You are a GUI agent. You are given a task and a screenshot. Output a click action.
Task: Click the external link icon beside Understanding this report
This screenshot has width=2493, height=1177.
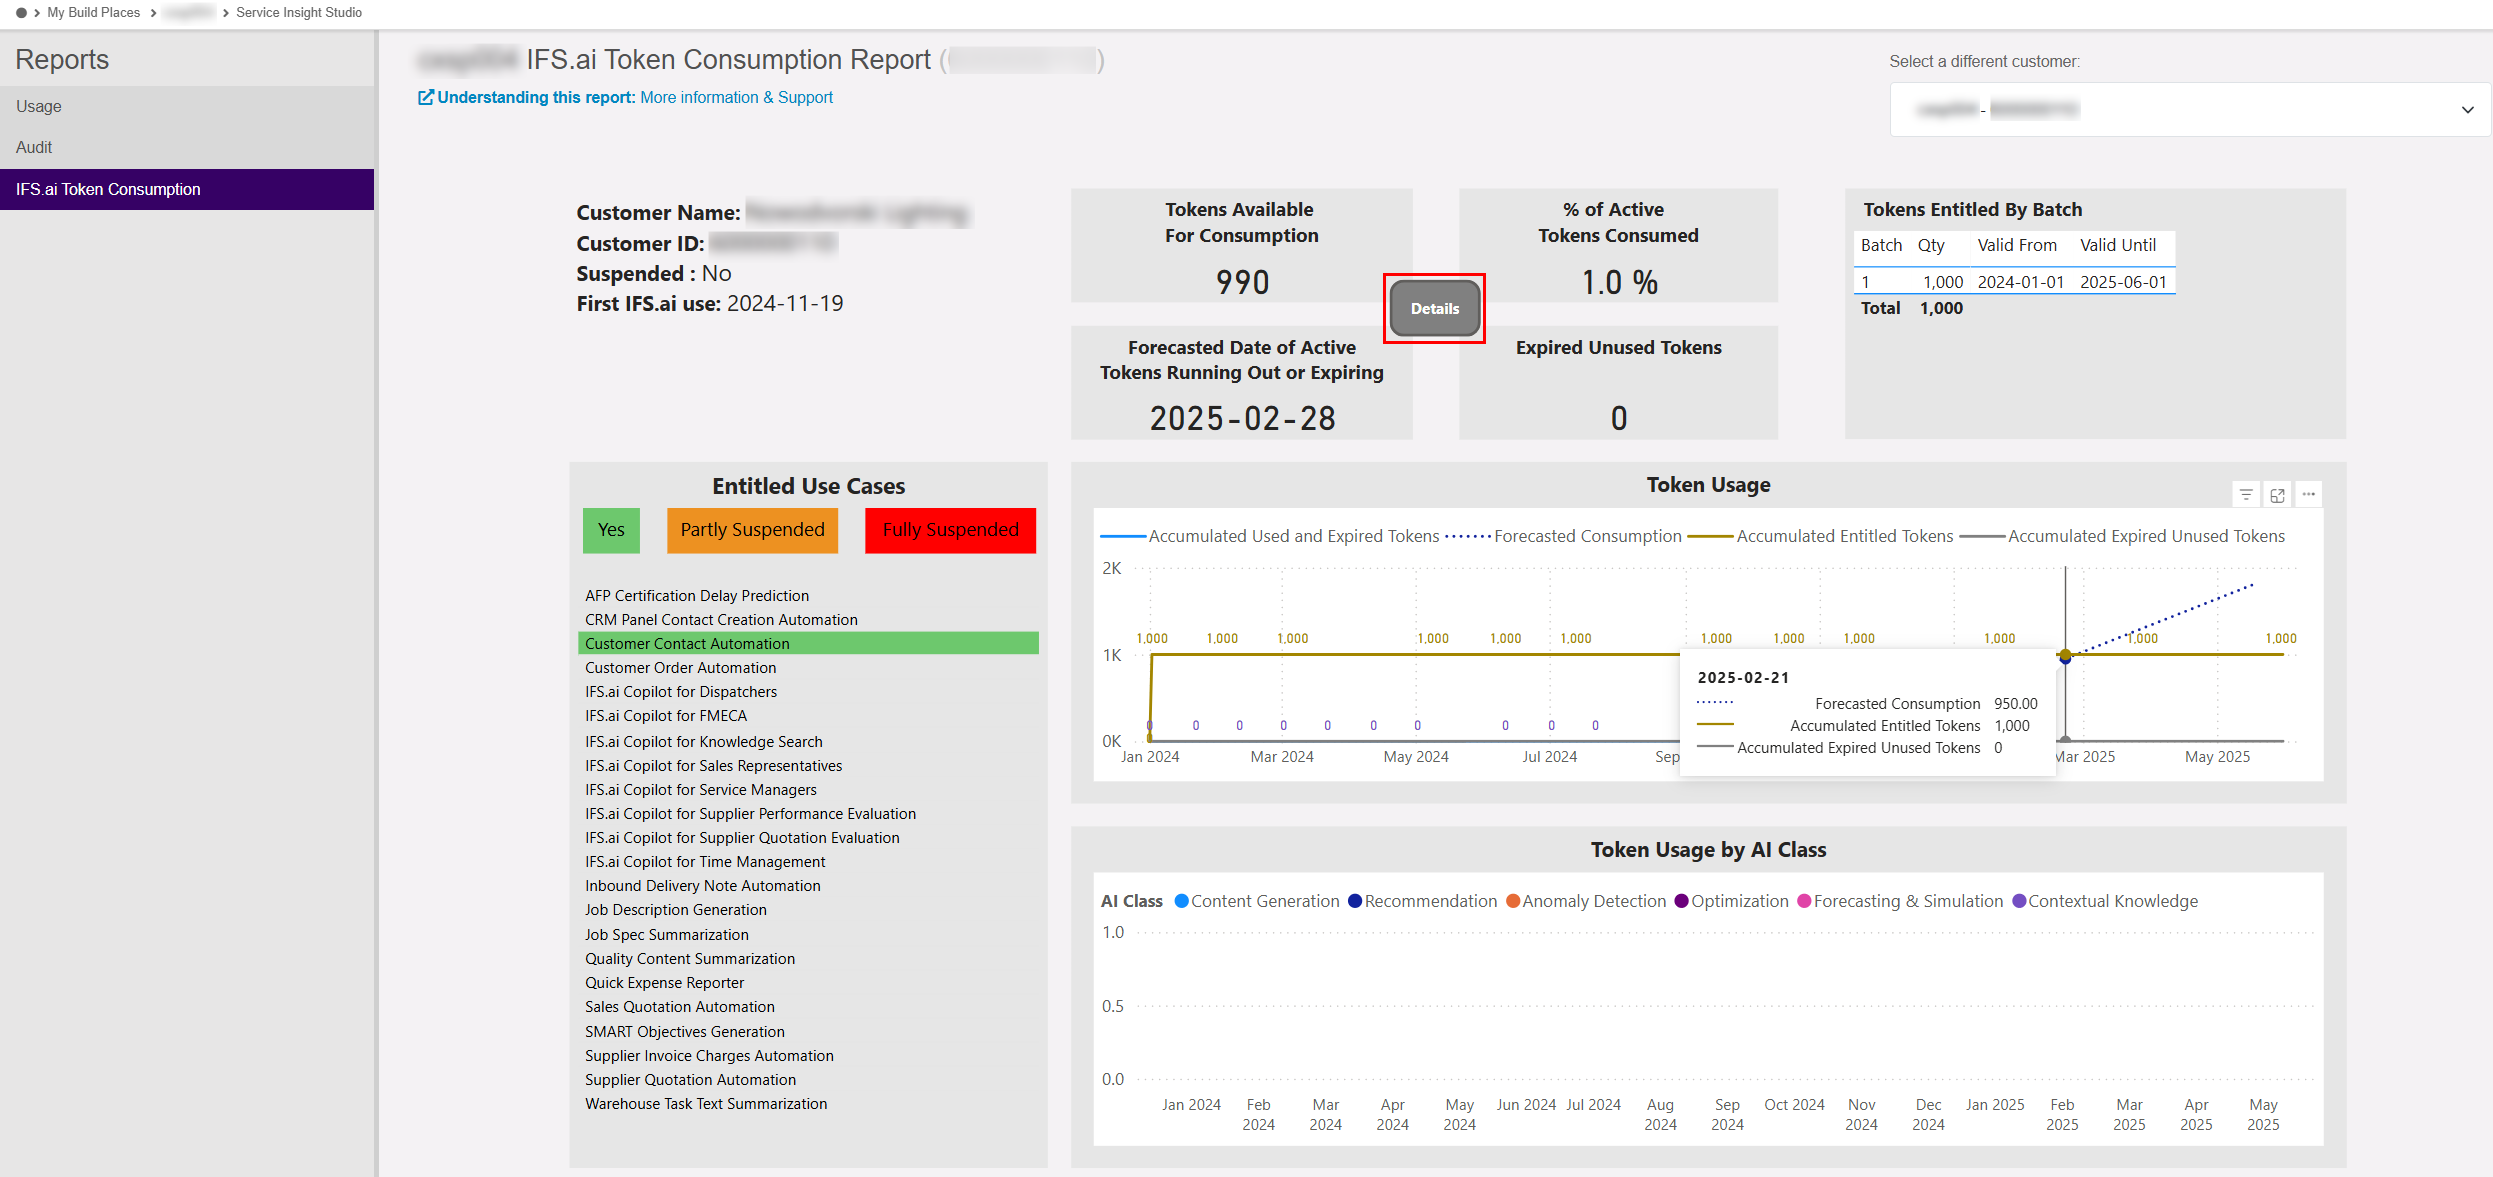426,97
